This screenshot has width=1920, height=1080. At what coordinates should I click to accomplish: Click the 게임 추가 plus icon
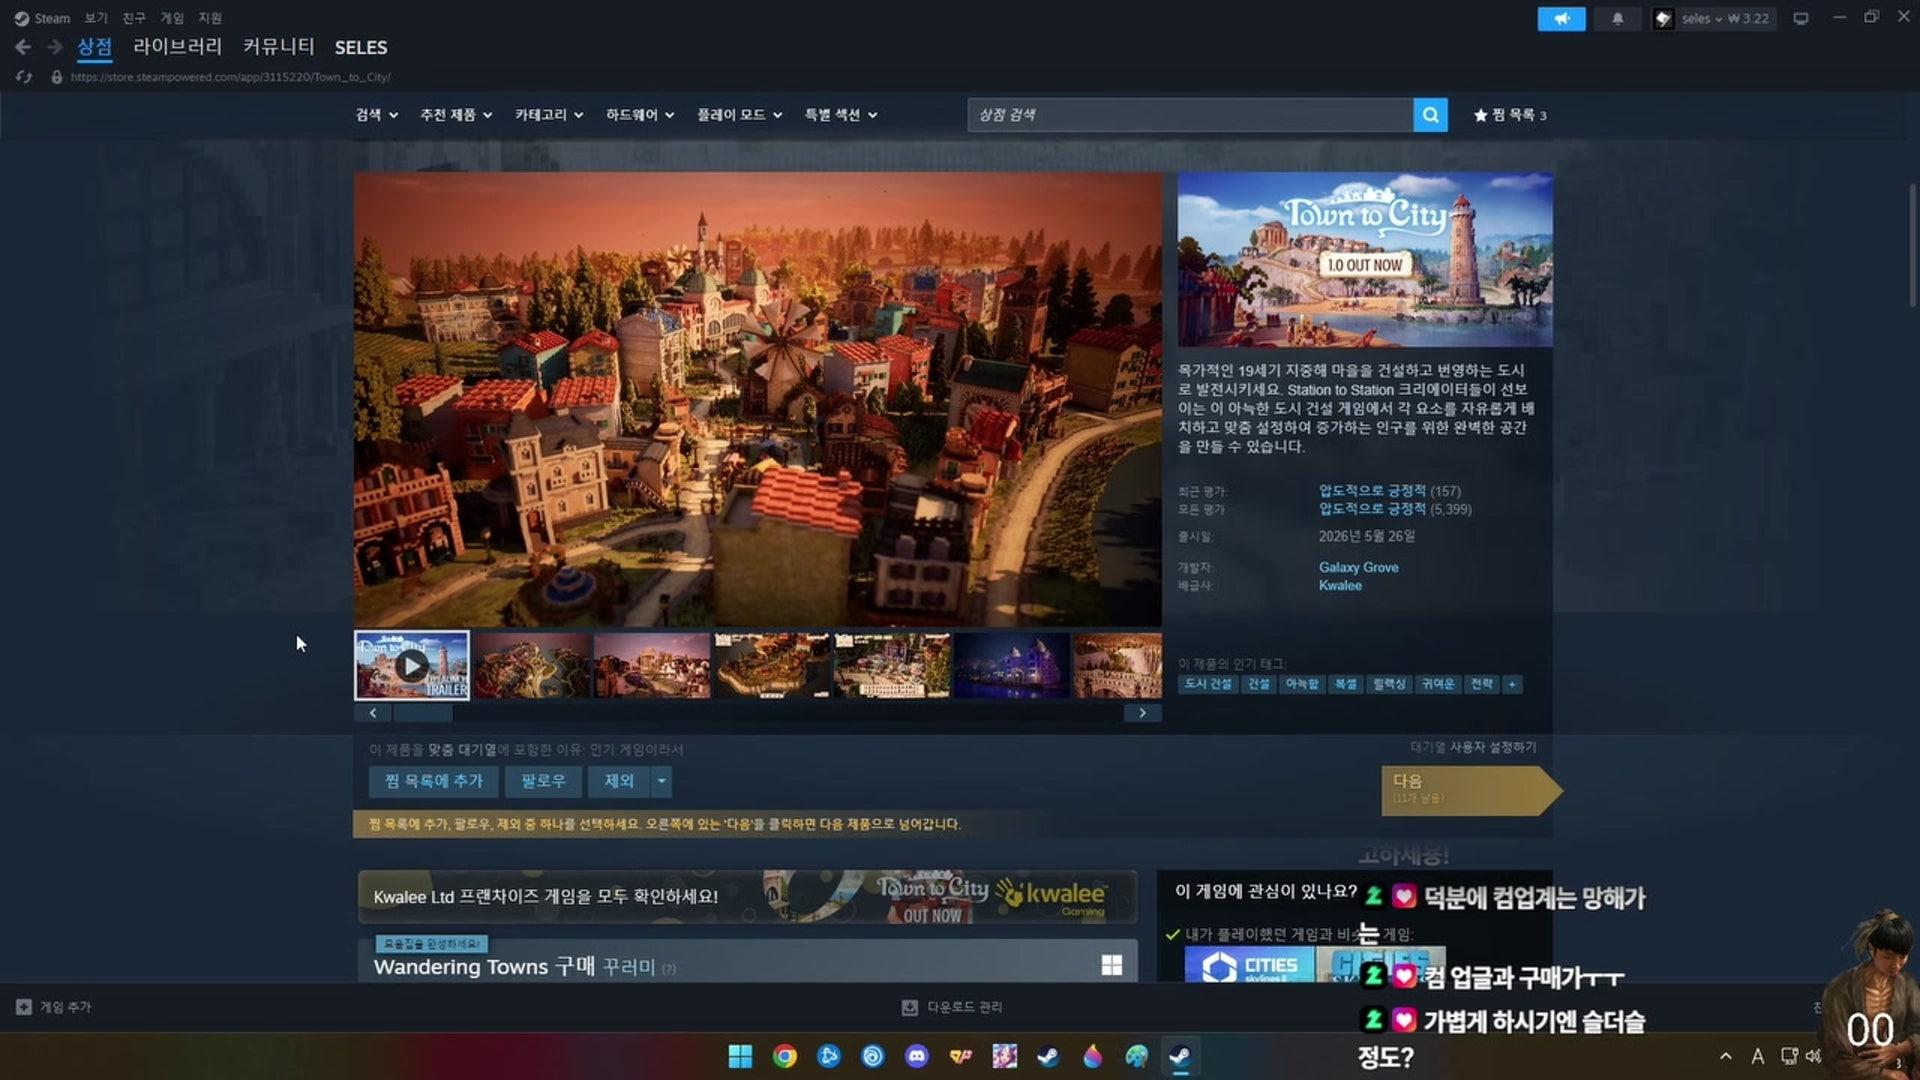24,1007
